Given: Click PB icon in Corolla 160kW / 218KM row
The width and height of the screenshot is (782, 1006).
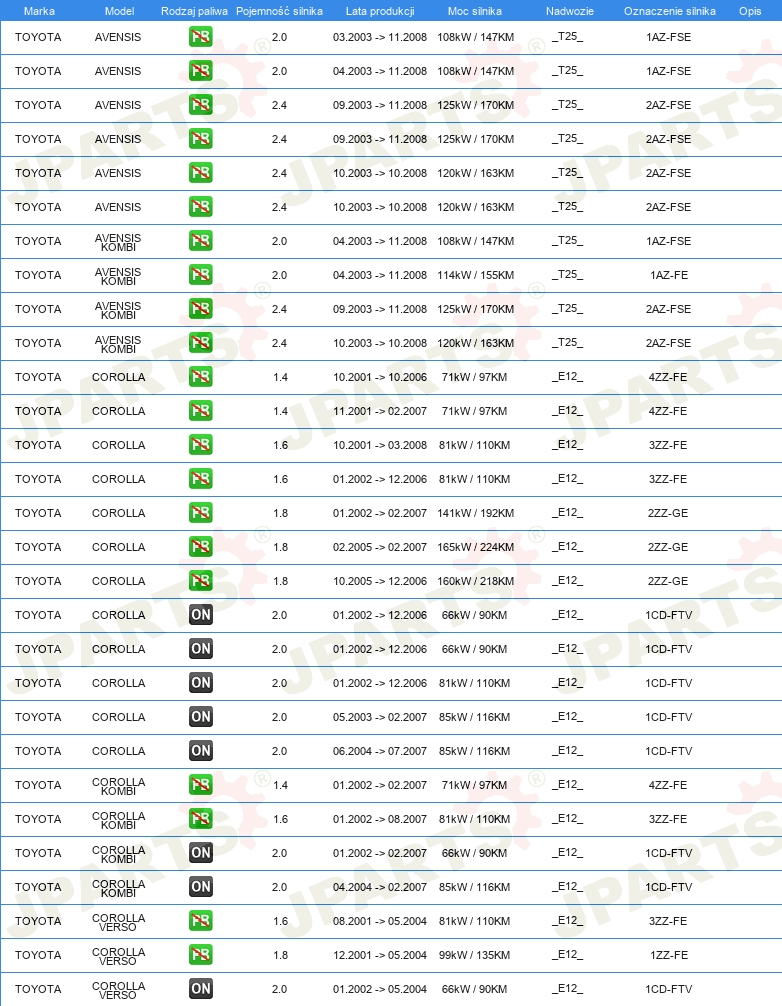Looking at the screenshot, I should (x=201, y=581).
